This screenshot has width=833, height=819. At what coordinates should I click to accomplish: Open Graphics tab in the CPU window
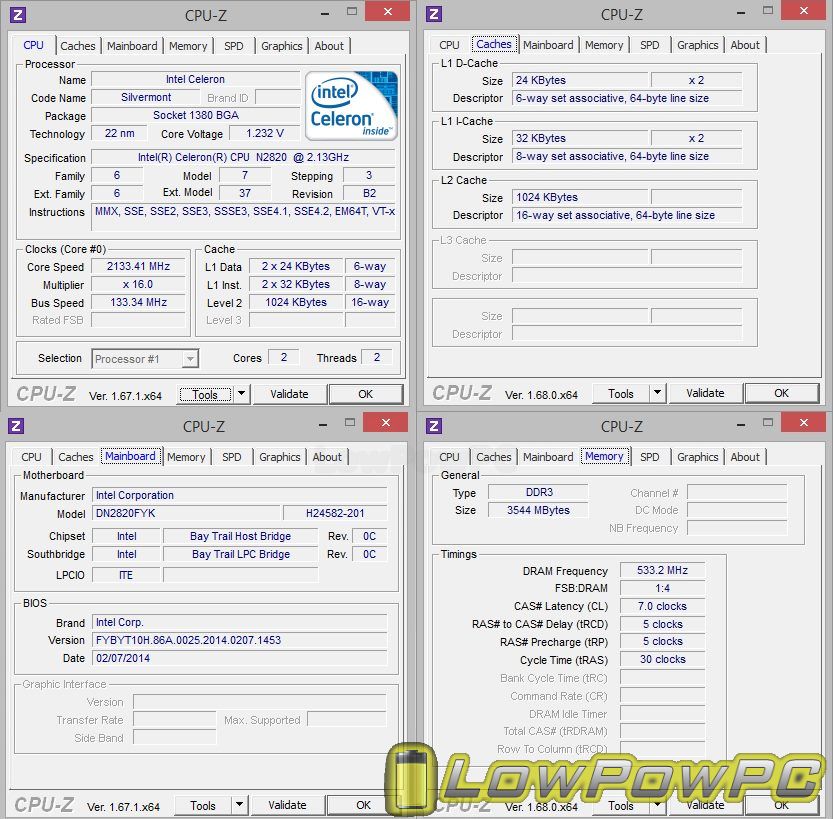[282, 46]
